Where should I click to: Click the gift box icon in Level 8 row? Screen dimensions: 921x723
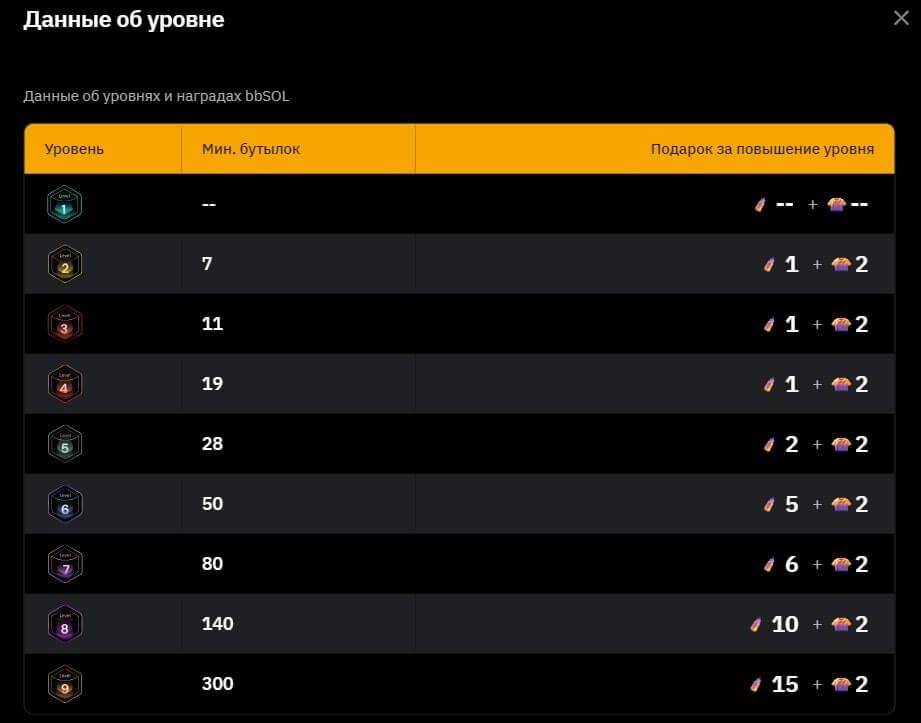click(x=840, y=625)
